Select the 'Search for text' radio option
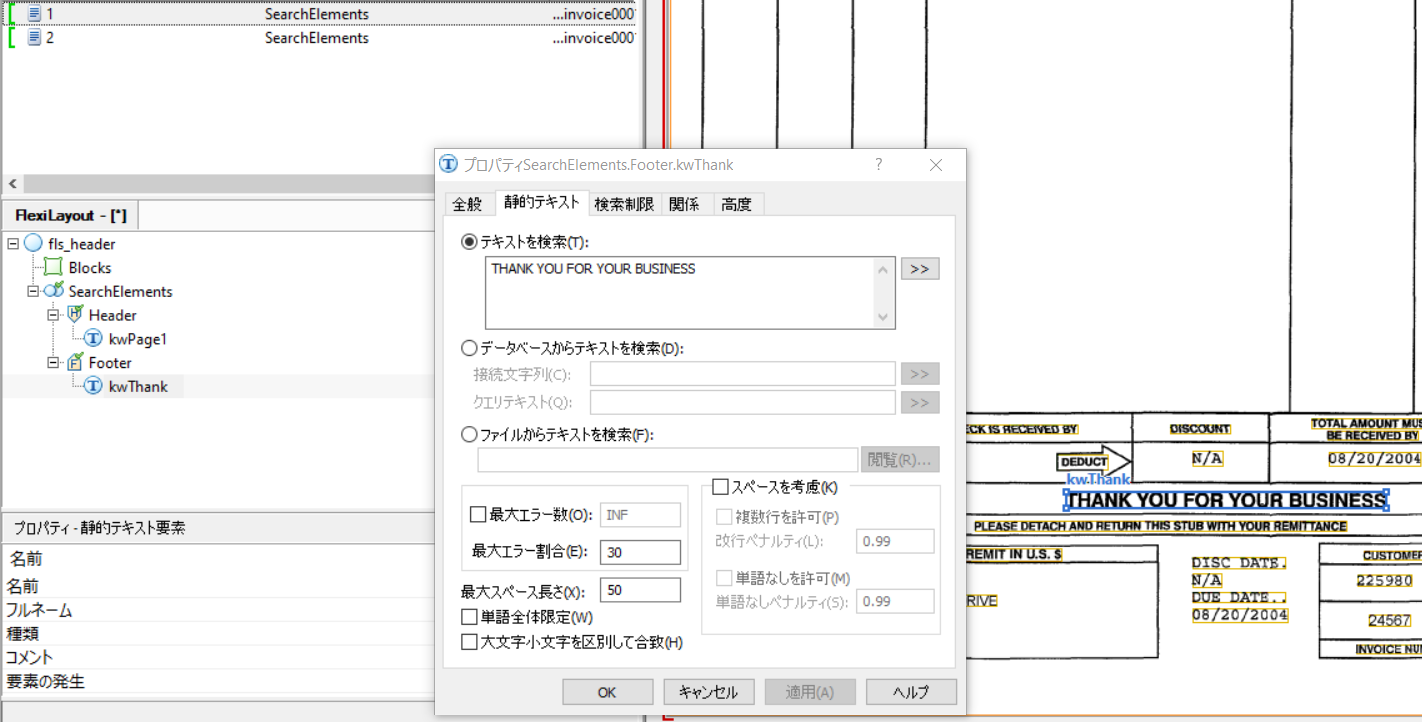This screenshot has height=722, width=1422. tap(468, 242)
